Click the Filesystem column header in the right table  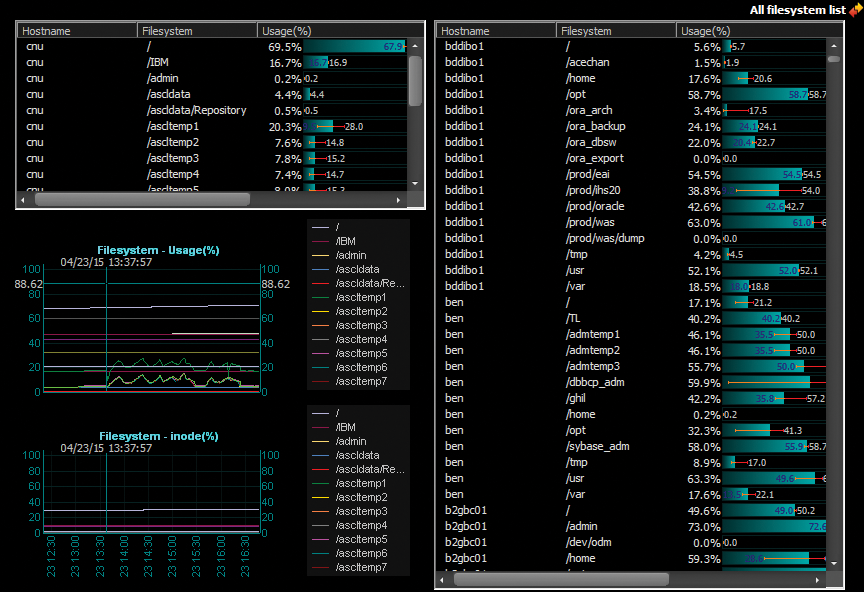click(x=585, y=31)
